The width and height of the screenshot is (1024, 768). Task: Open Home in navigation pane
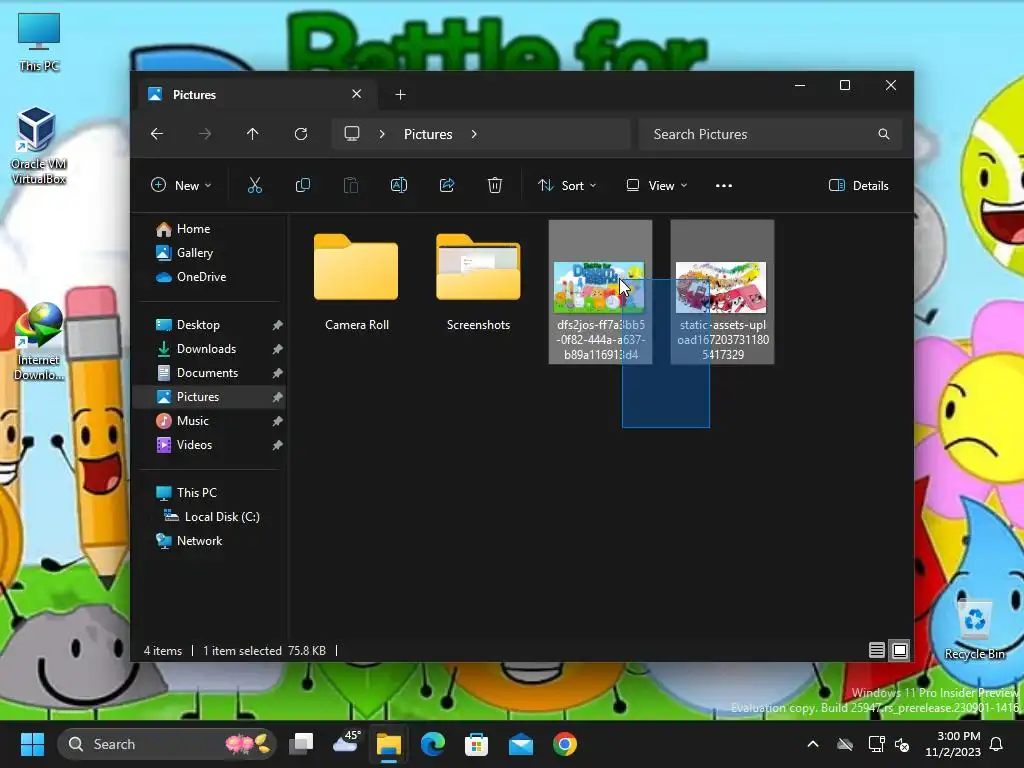coord(193,229)
